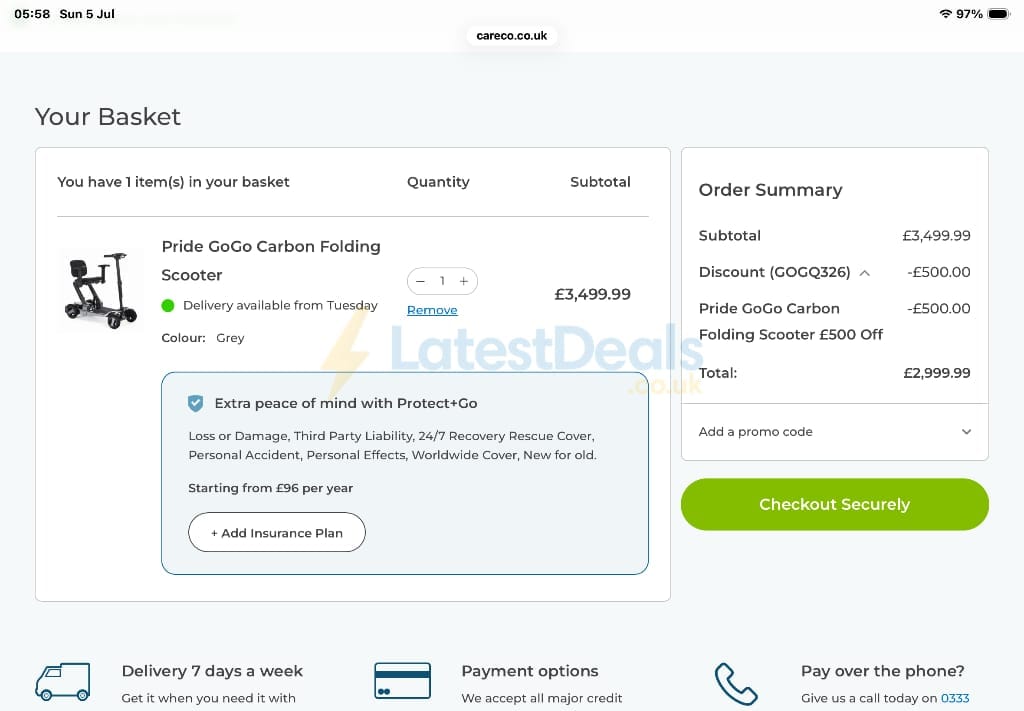1024x711 pixels.
Task: Click the 05:58 clock in status bar
Action: pyautogui.click(x=32, y=14)
